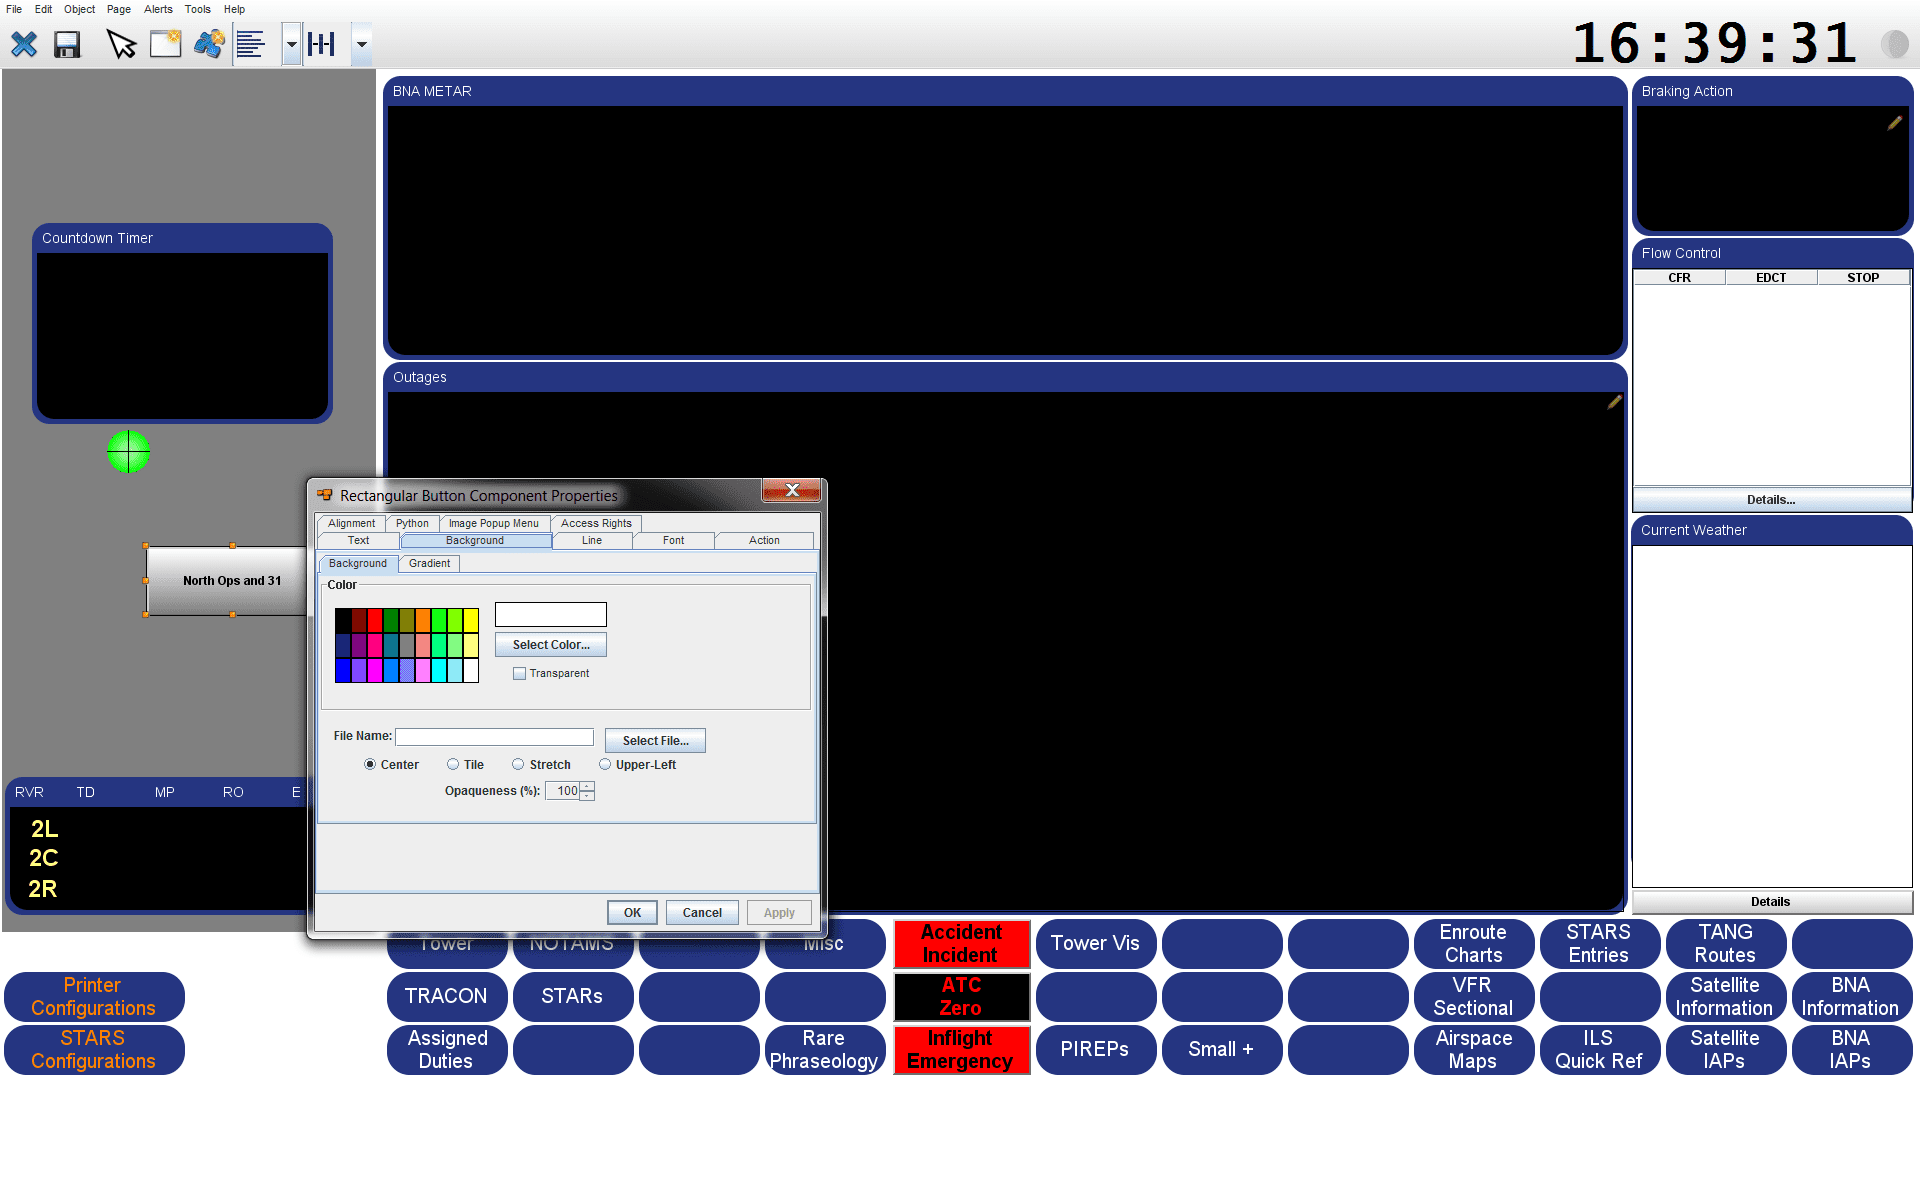The width and height of the screenshot is (1920, 1198).
Task: Click the edit pencil icon in Braking Action panel
Action: (x=1895, y=122)
